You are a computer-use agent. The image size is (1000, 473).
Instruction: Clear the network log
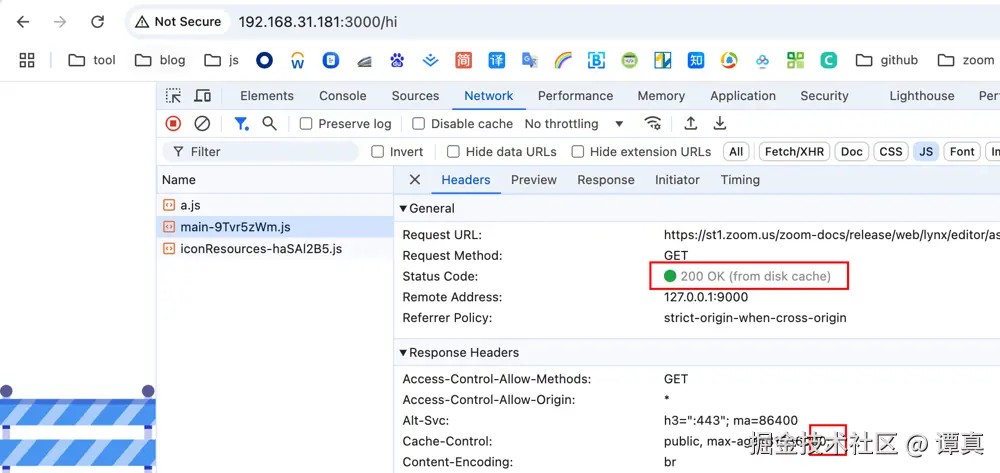click(202, 124)
